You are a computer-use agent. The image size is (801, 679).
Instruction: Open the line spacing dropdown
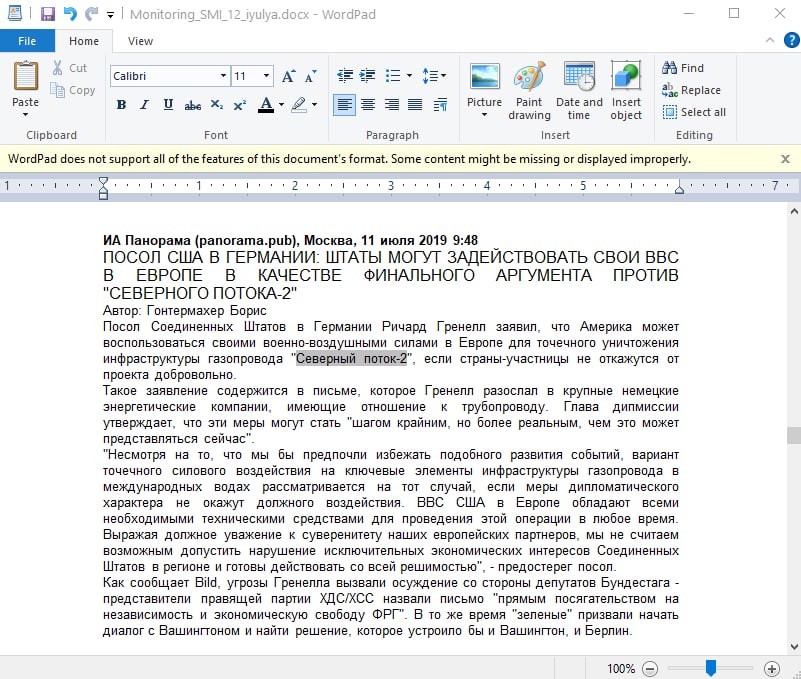434,76
